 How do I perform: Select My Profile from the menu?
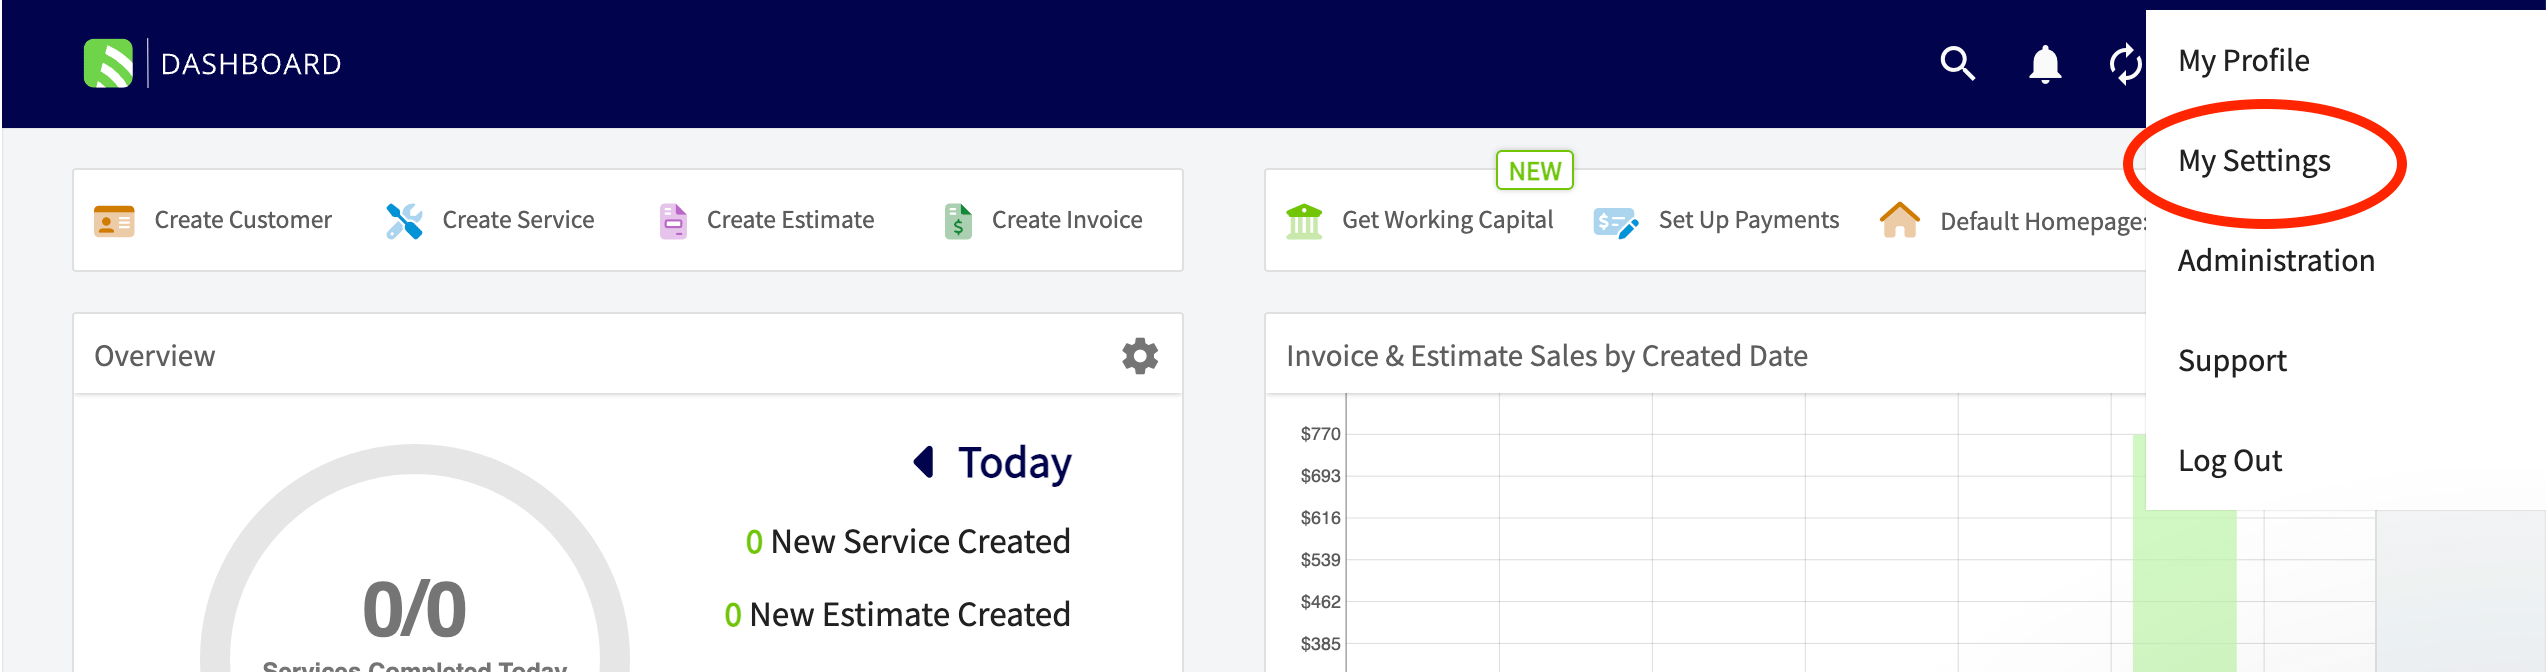point(2243,61)
